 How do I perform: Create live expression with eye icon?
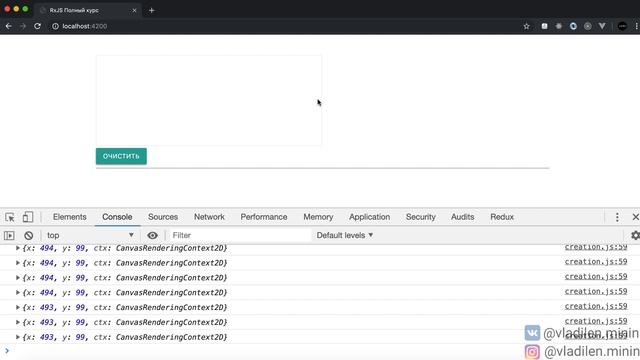tap(152, 236)
